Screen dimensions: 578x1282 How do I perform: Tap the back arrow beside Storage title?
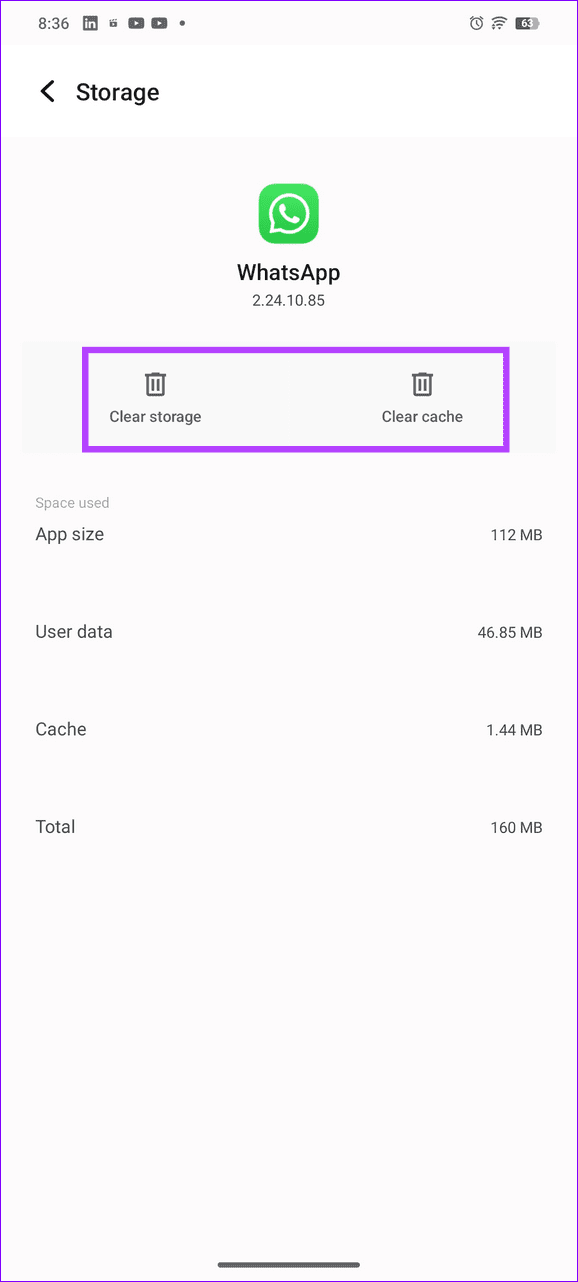pyautogui.click(x=47, y=91)
